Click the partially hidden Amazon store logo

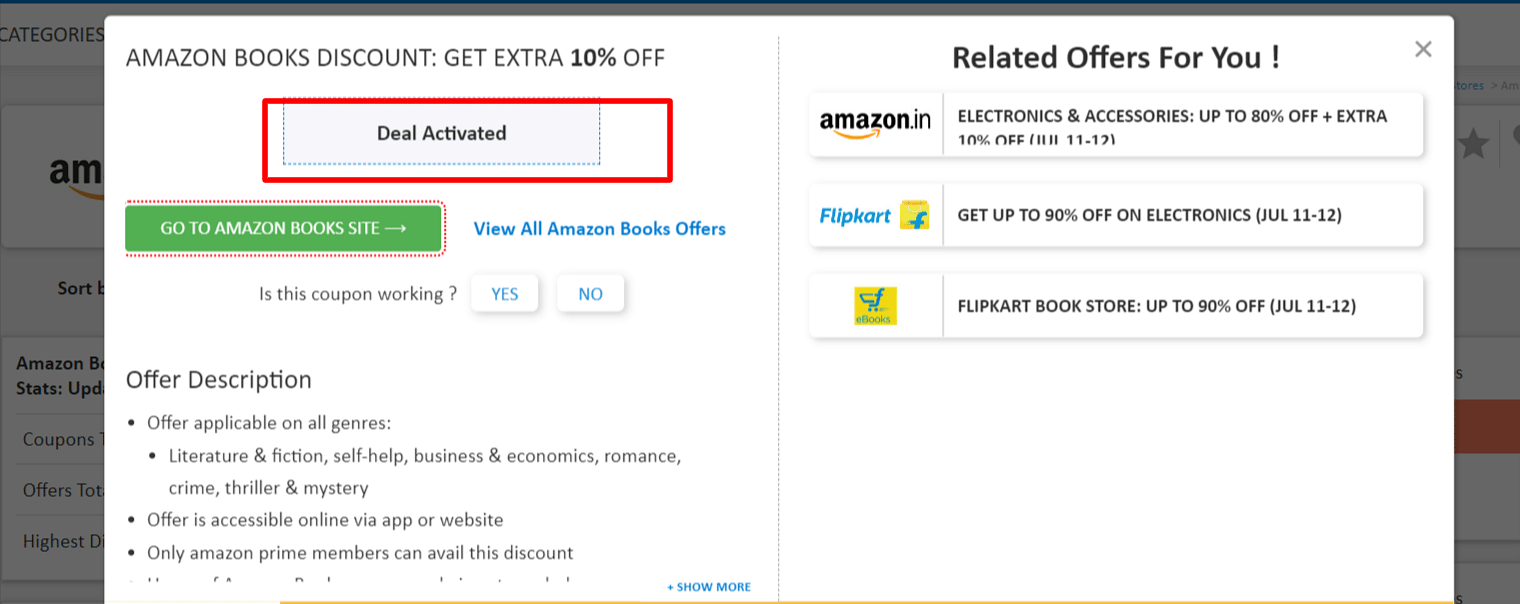(x=76, y=177)
